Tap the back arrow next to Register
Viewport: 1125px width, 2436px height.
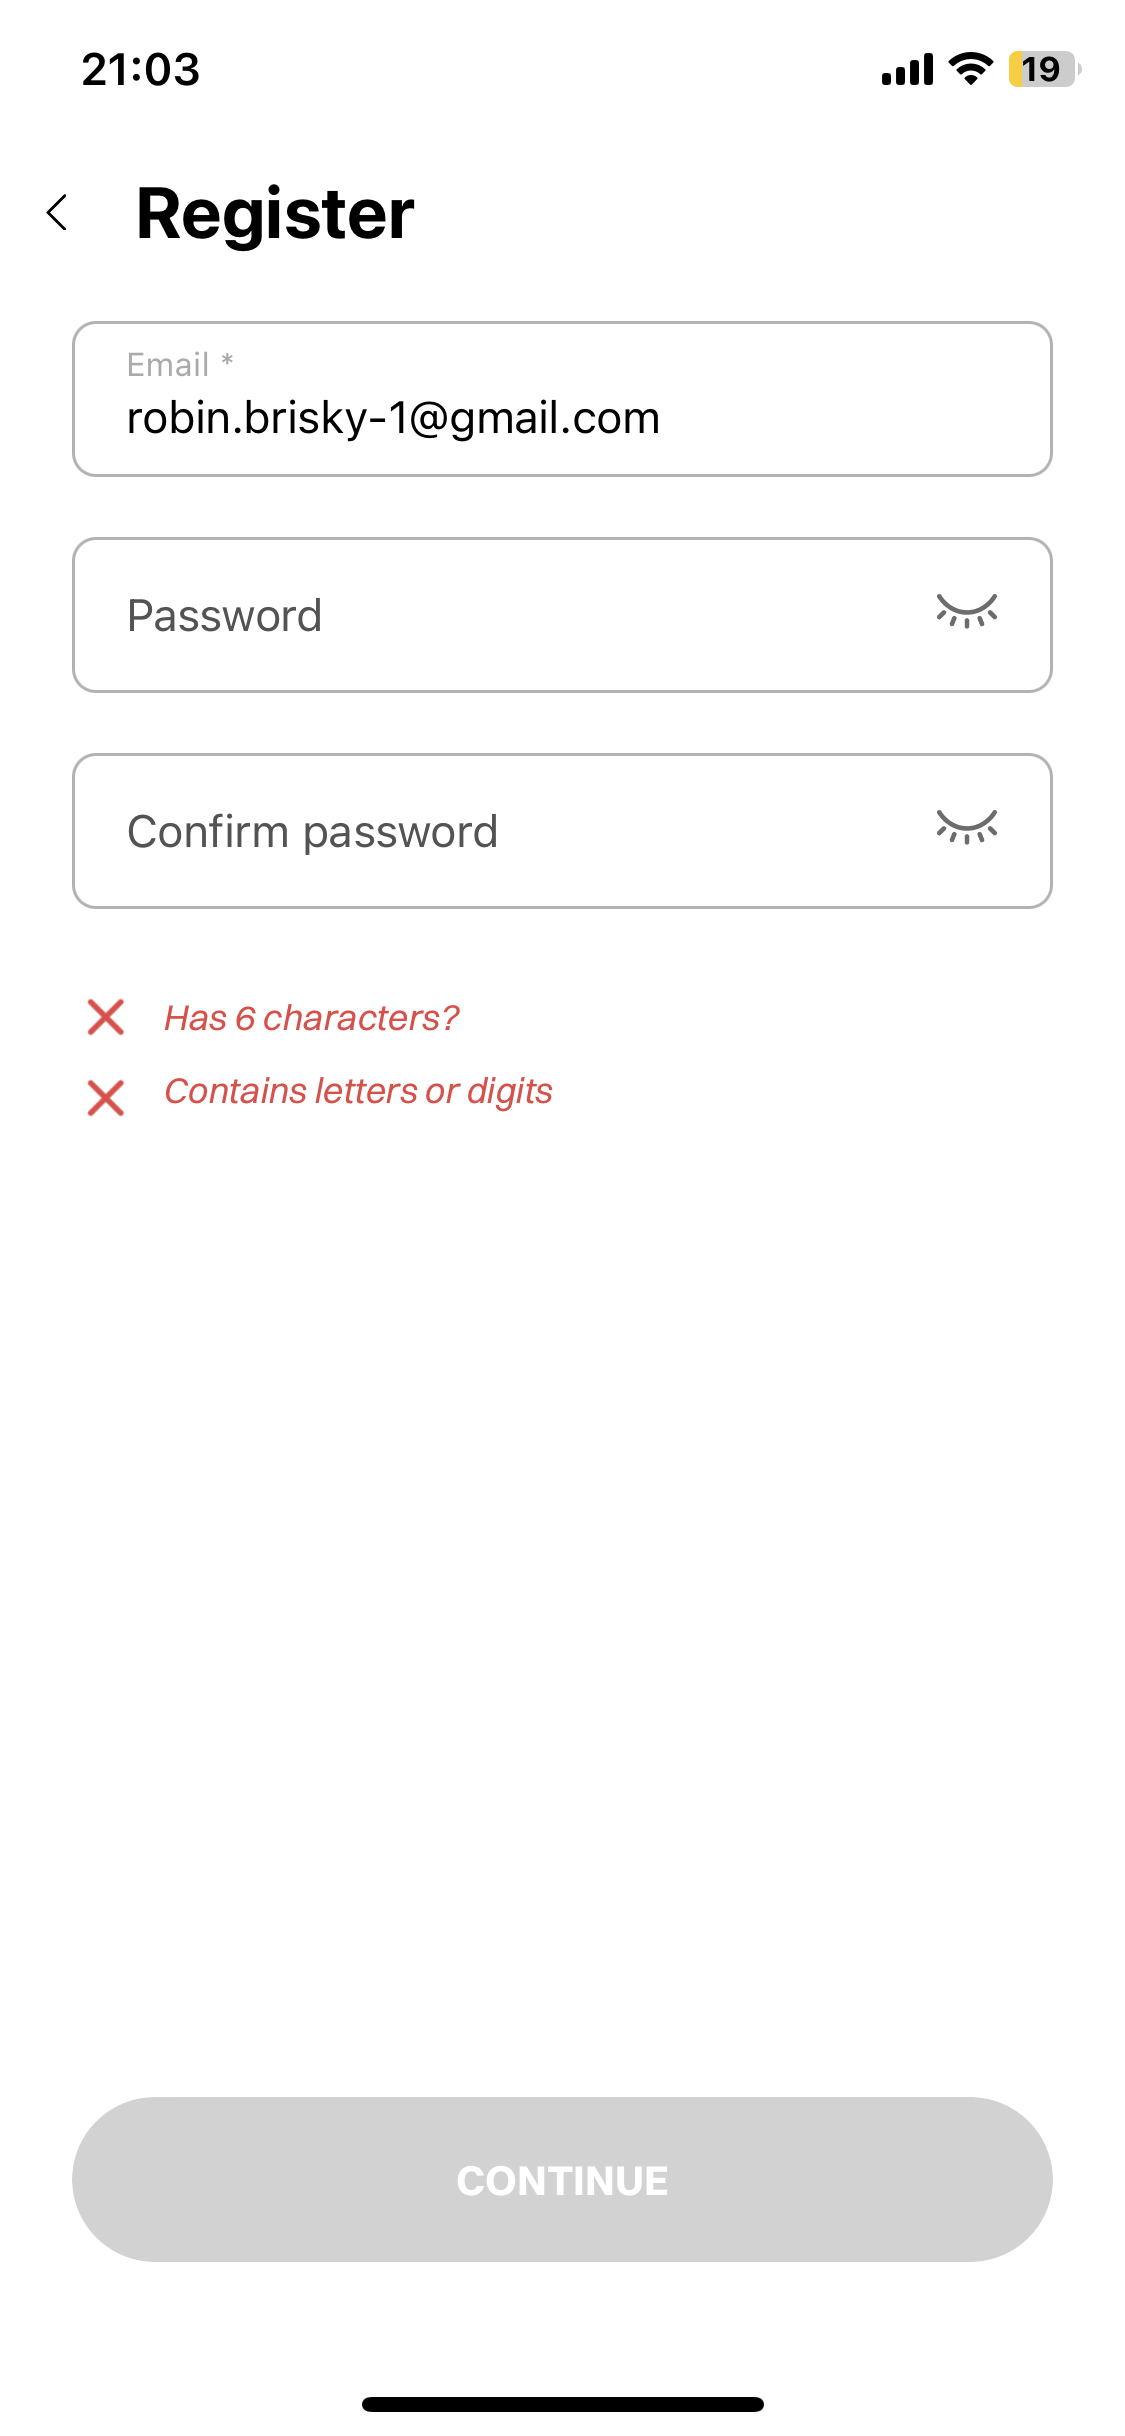point(58,213)
